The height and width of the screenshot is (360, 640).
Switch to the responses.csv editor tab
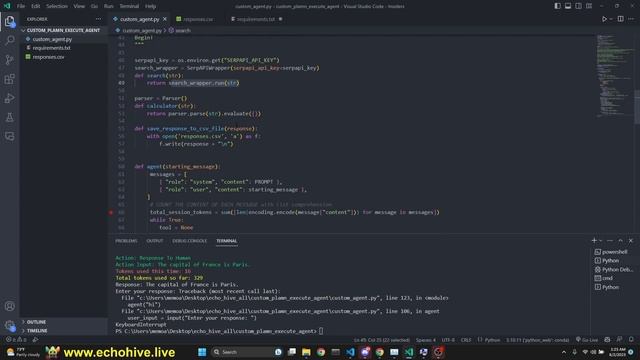point(198,19)
